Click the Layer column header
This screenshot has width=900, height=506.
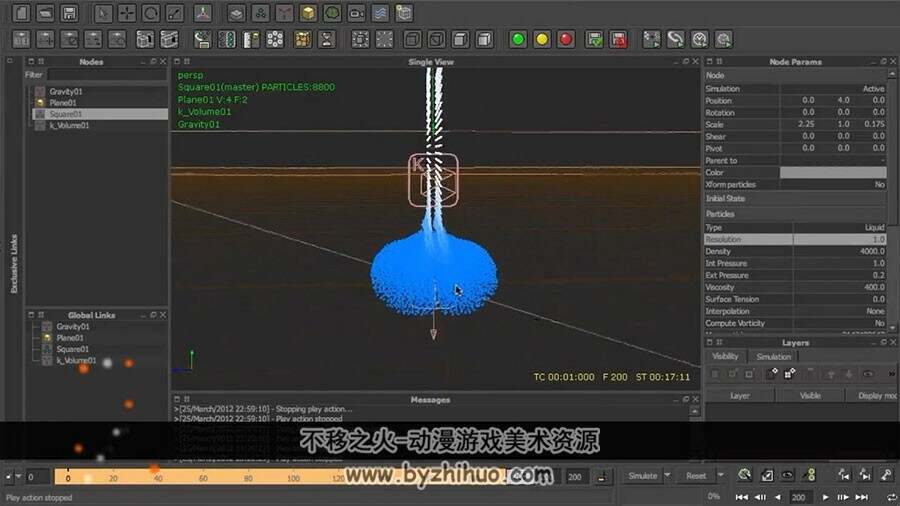740,396
